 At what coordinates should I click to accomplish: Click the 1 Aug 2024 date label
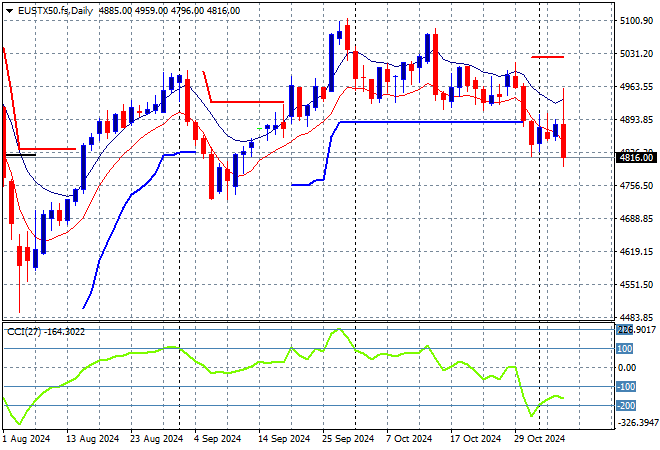(x=27, y=438)
